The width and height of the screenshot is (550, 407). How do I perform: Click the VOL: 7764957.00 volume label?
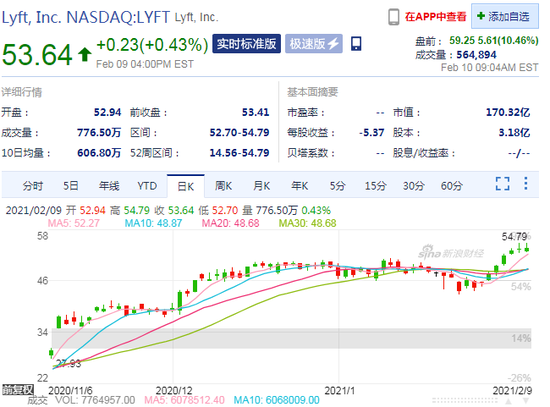(x=95, y=400)
